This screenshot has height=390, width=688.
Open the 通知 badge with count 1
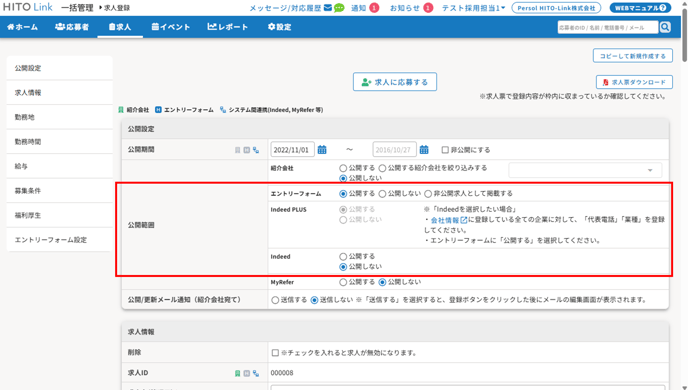[374, 8]
